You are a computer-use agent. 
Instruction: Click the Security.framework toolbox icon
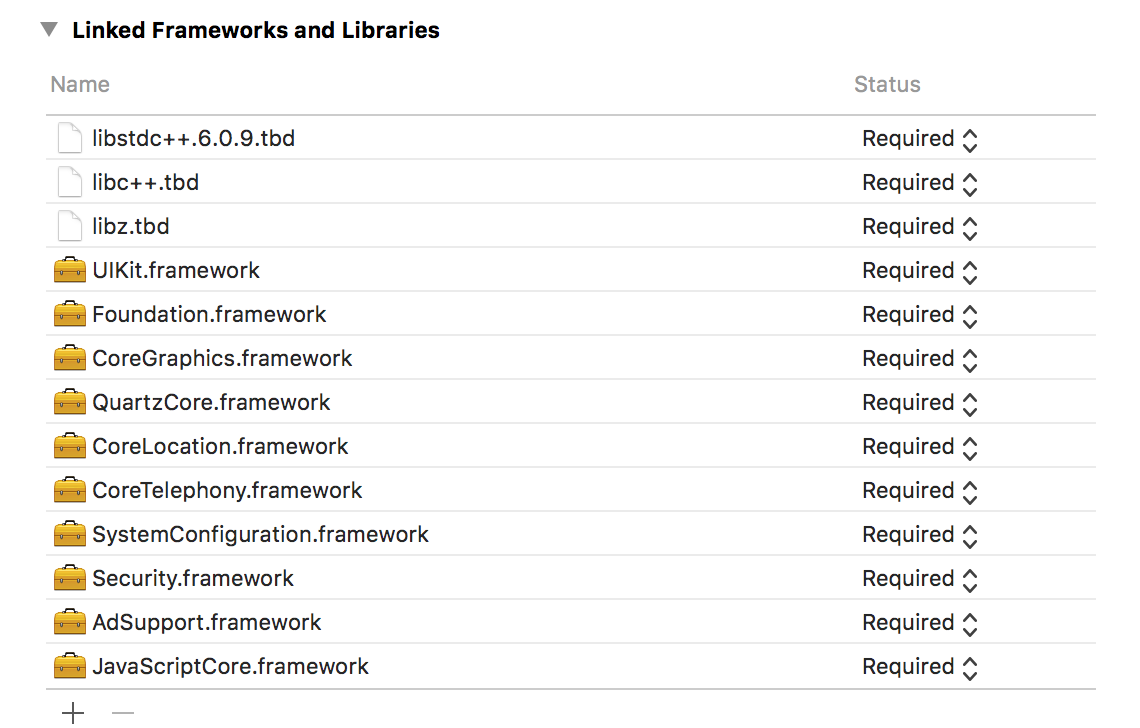point(70,578)
